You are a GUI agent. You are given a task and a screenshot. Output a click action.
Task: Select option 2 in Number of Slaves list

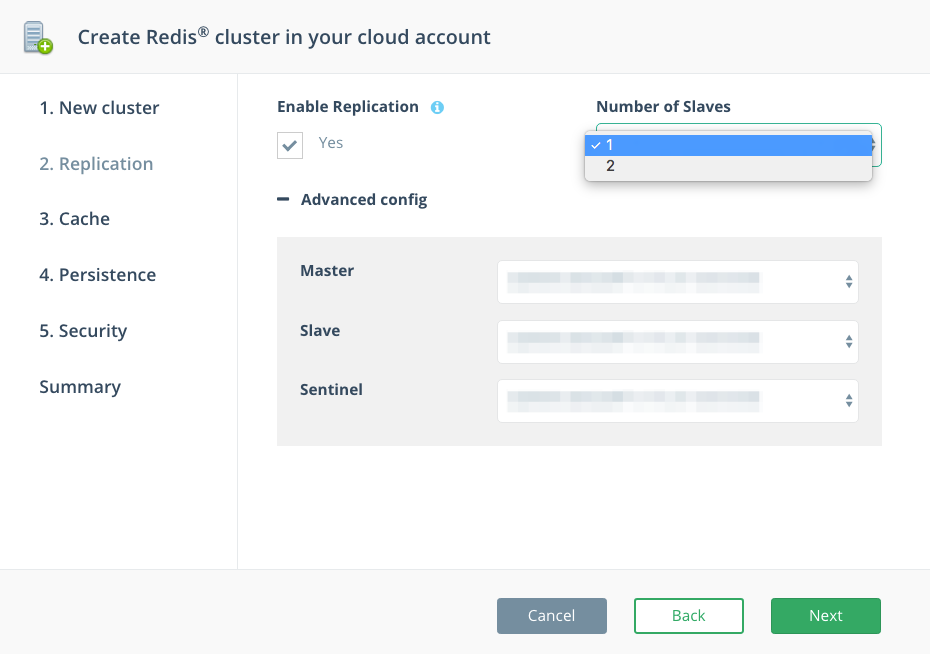728,166
